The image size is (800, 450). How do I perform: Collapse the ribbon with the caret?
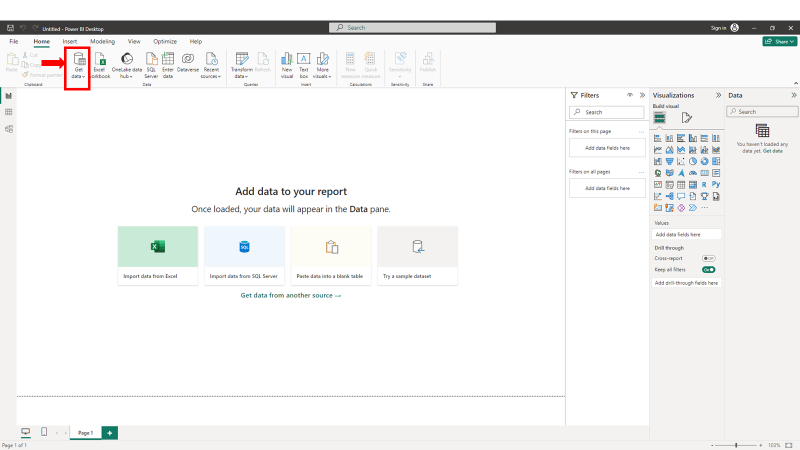coord(796,83)
